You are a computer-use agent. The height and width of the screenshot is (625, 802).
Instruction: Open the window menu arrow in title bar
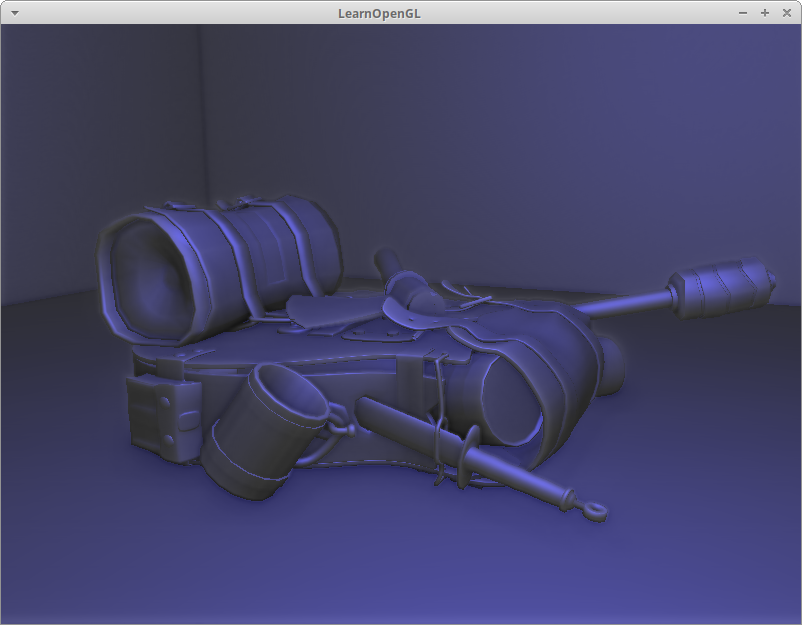pos(14,13)
